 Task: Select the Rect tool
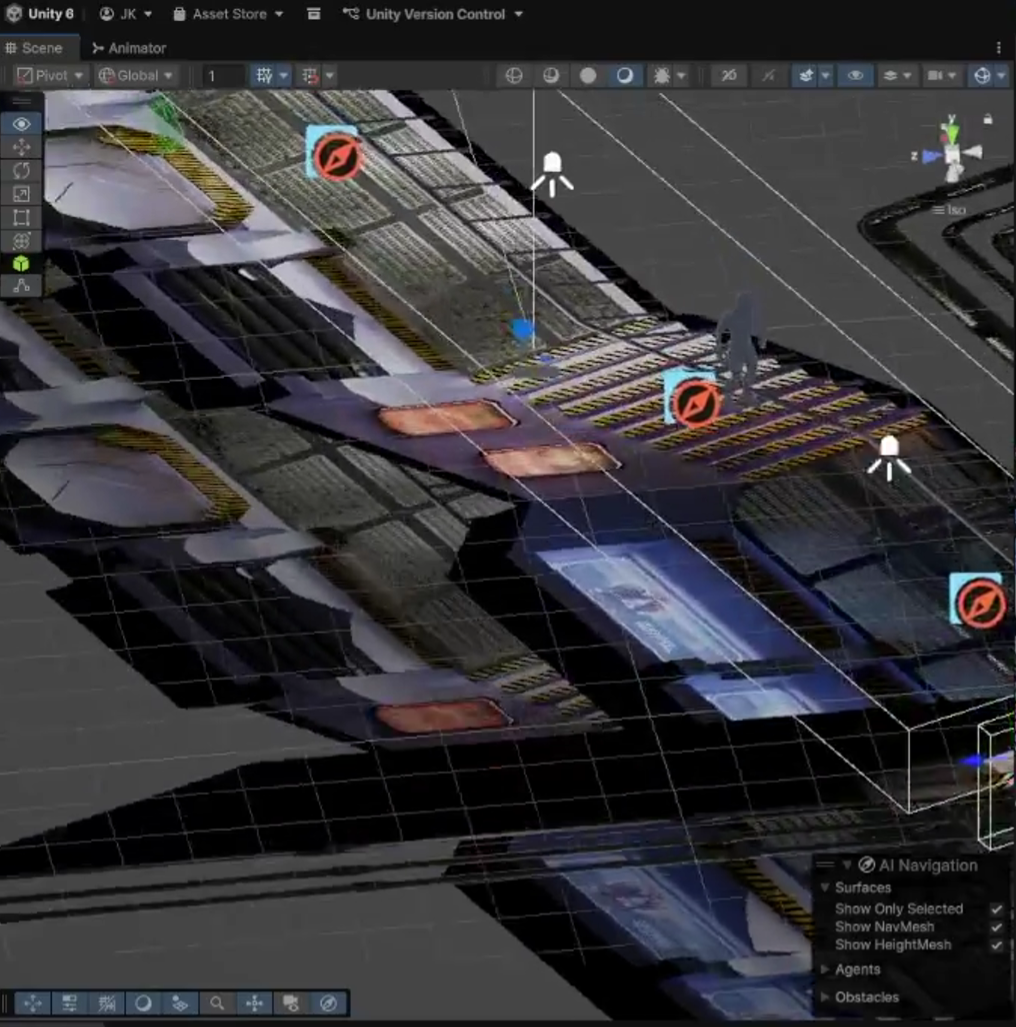(21, 217)
